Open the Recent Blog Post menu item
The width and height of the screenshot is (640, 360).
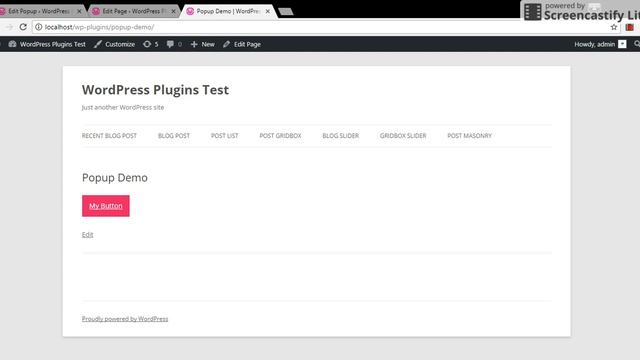(109, 136)
